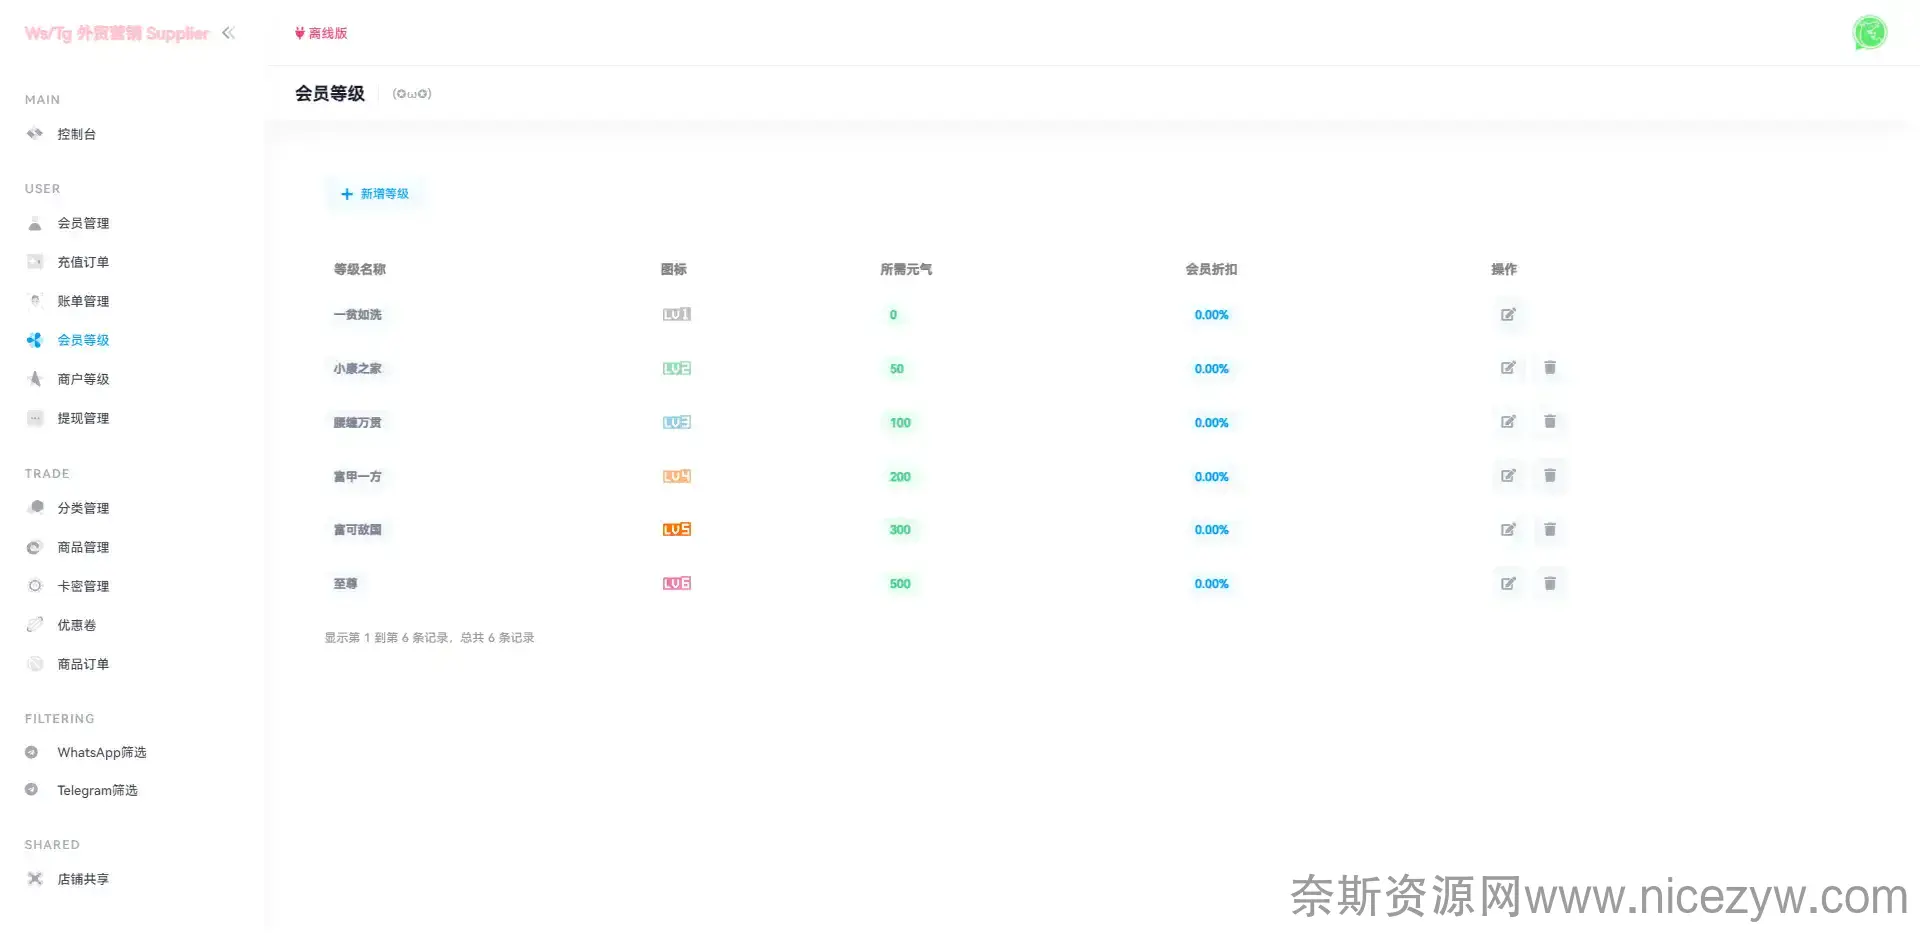The height and width of the screenshot is (933, 1920).
Task: Click the light orange LV4 badge icon
Action: click(x=677, y=476)
